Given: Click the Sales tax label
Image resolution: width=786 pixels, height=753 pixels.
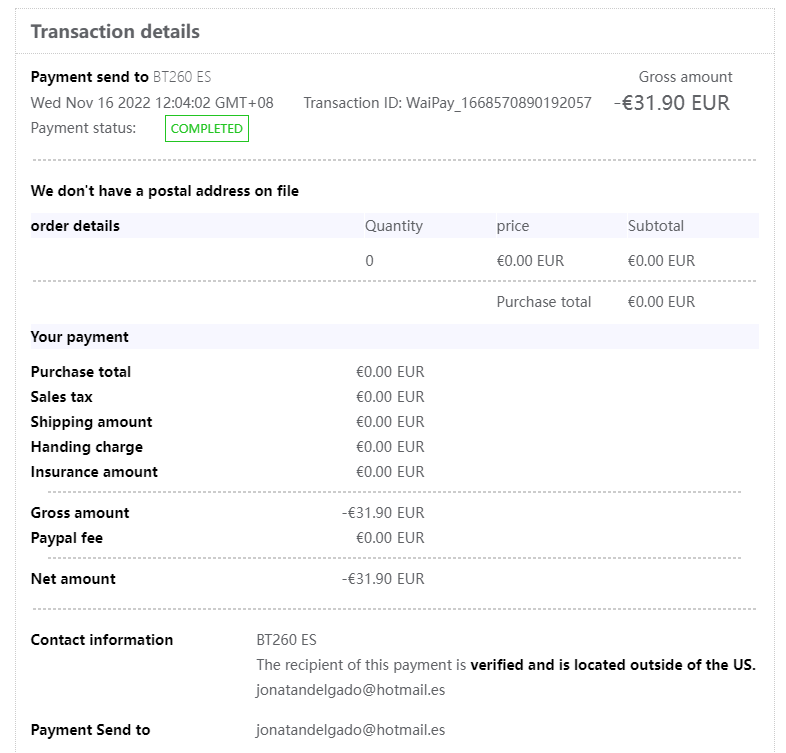Looking at the screenshot, I should [x=61, y=397].
